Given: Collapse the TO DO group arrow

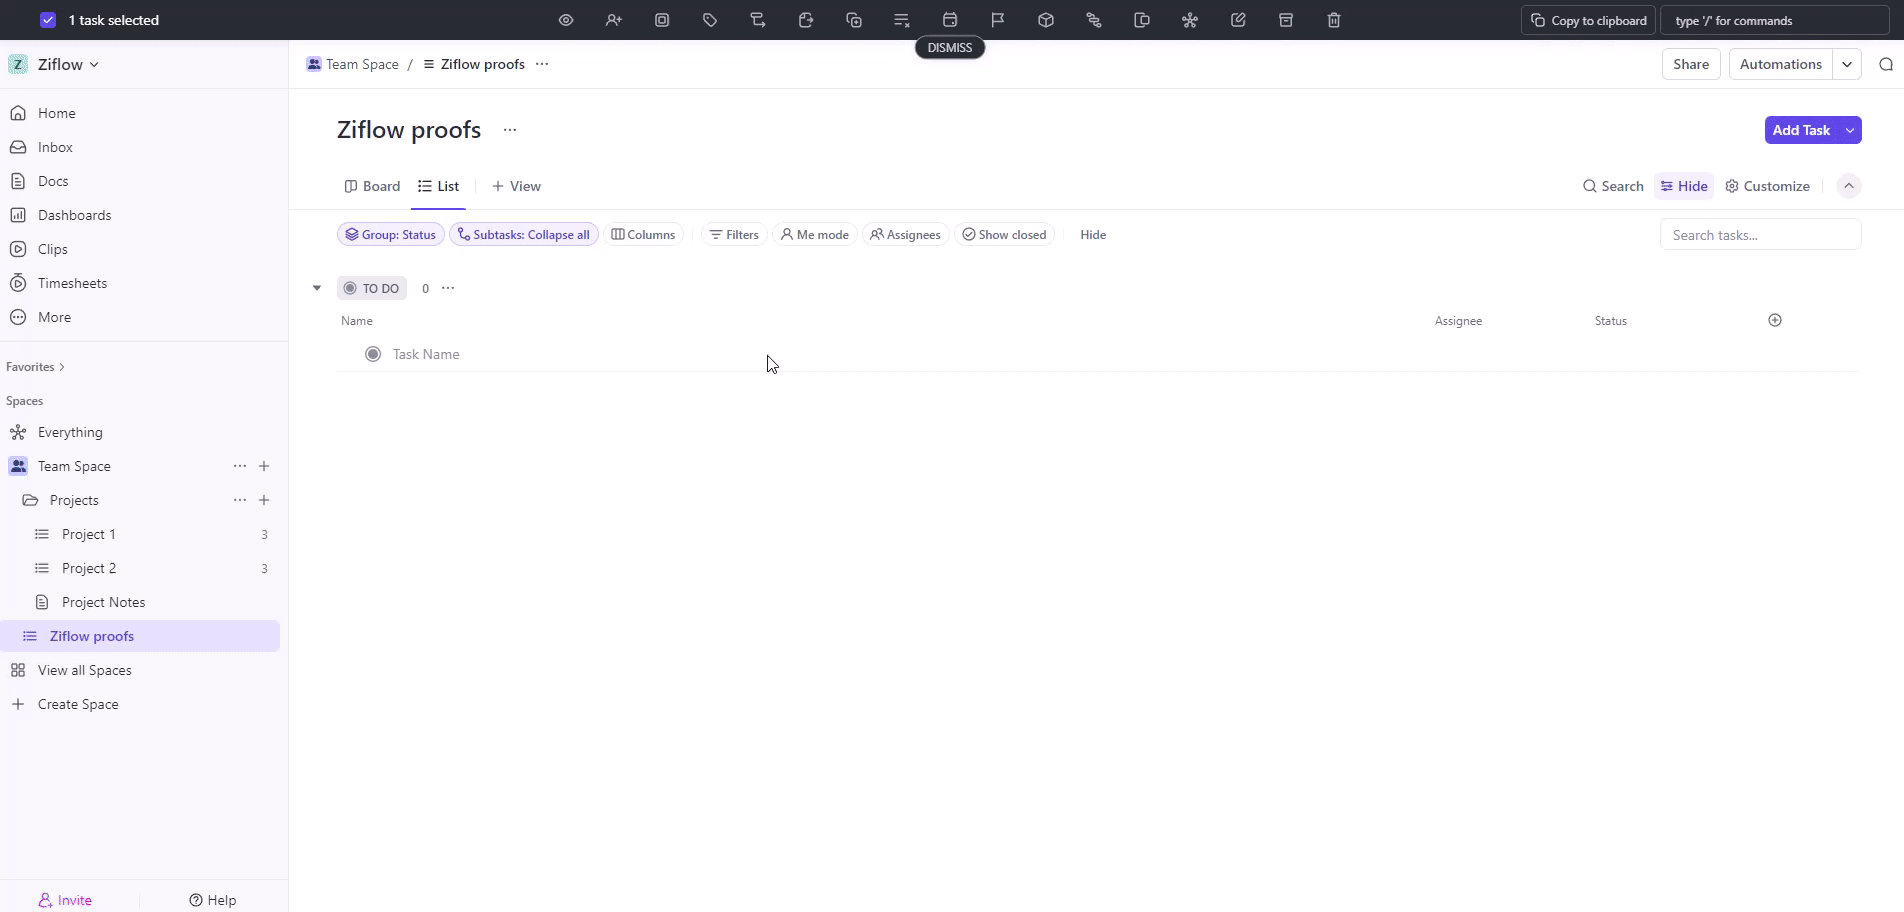Looking at the screenshot, I should (317, 288).
